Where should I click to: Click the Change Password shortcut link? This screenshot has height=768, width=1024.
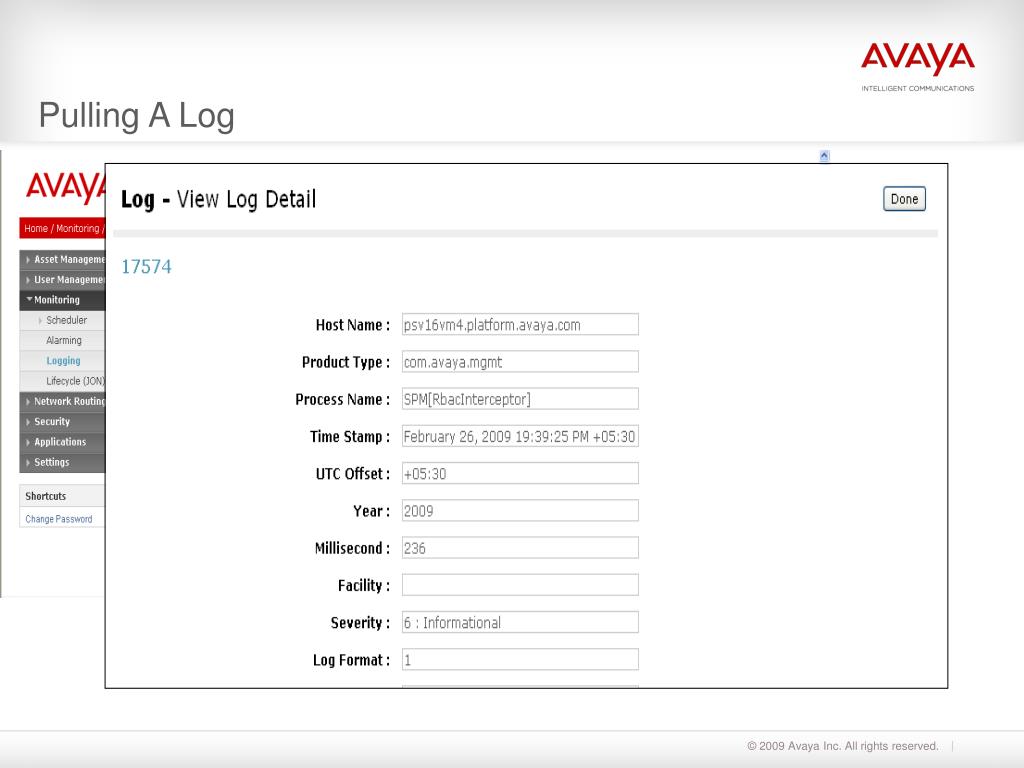[x=59, y=519]
